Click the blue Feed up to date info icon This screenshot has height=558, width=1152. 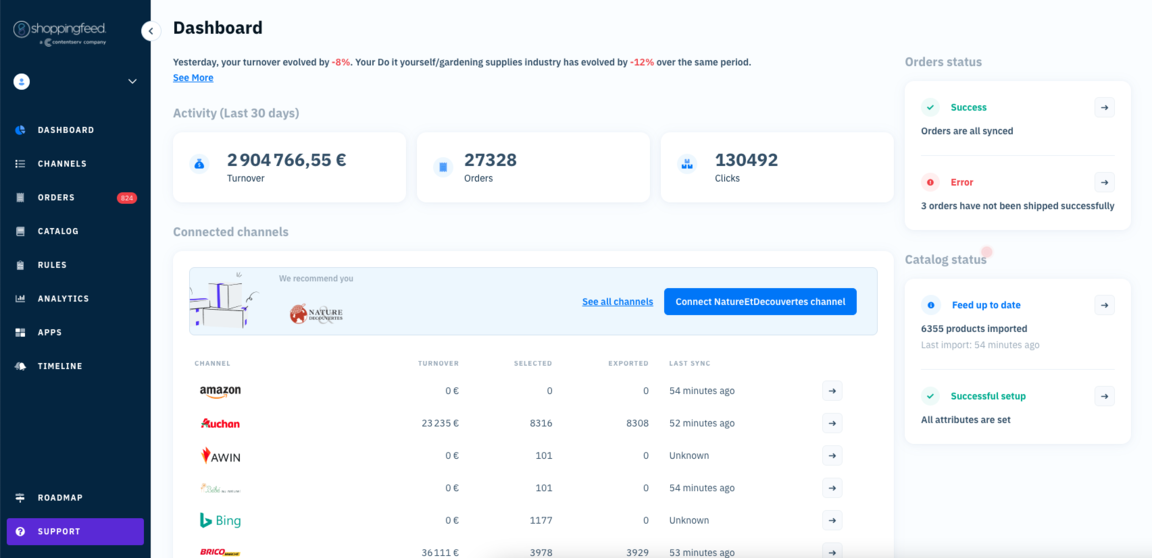click(931, 305)
